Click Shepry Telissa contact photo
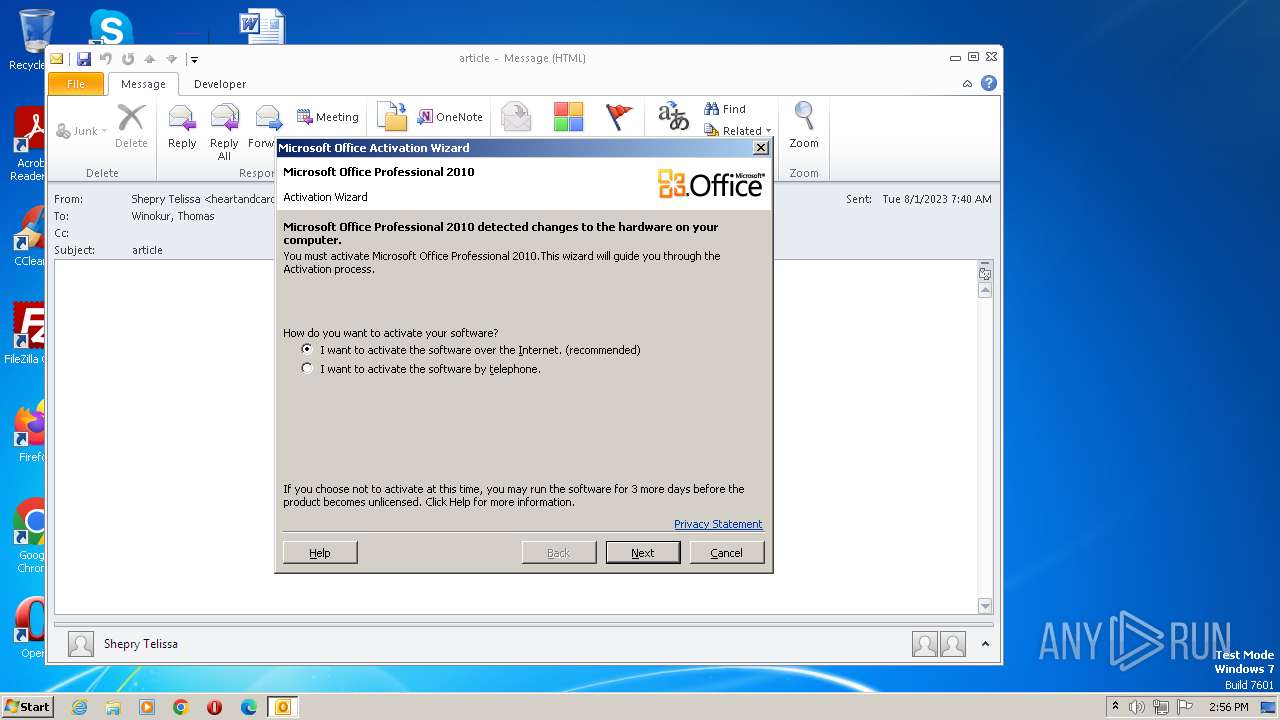 click(81, 644)
